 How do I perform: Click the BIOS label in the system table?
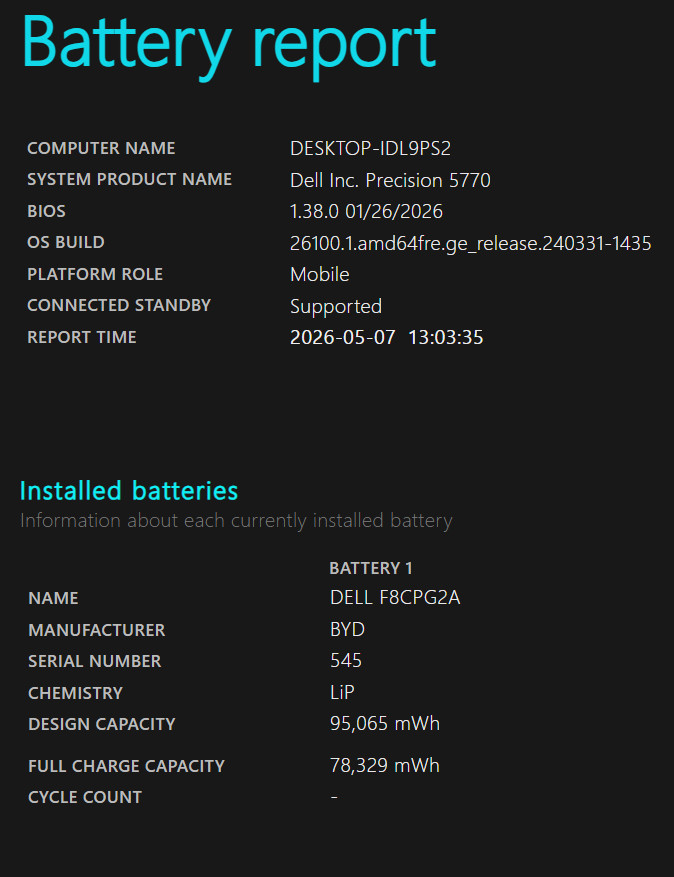coord(46,211)
